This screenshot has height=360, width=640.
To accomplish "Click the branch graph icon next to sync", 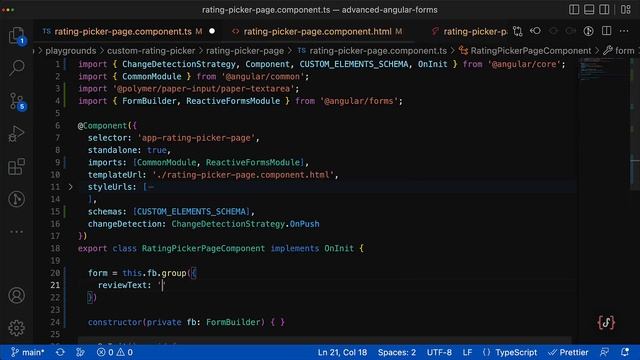I will [80, 352].
